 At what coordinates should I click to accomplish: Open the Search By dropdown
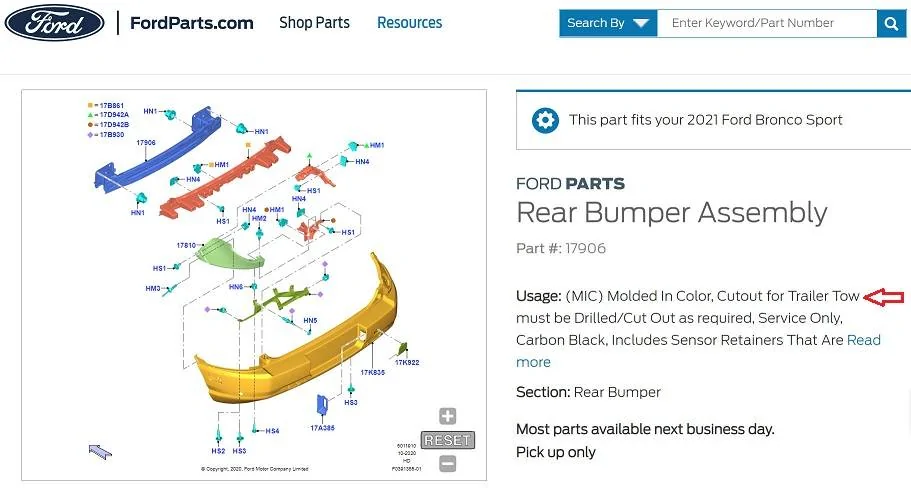608,23
